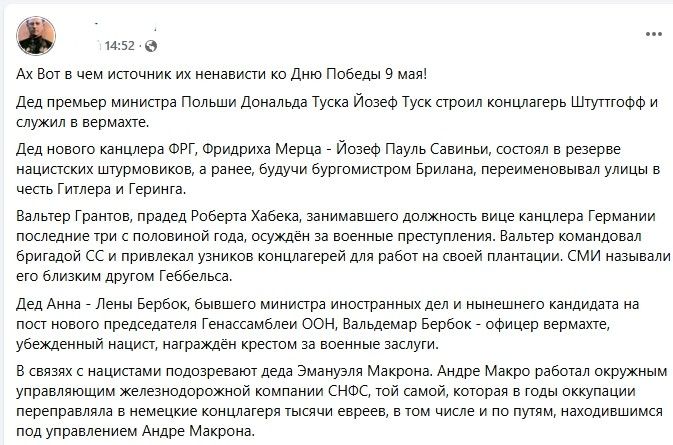Click the paragraph about Фридриха Мерца
This screenshot has height=445, width=673.
(338, 169)
